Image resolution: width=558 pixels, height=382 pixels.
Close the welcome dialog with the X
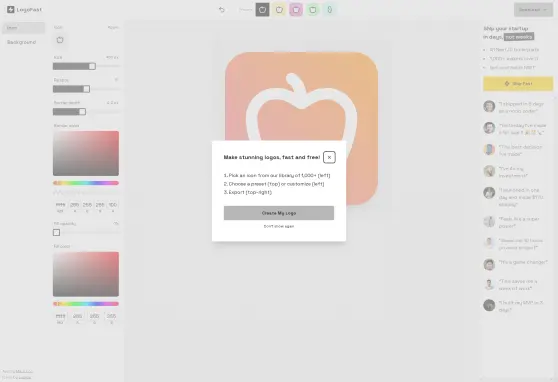tap(329, 157)
